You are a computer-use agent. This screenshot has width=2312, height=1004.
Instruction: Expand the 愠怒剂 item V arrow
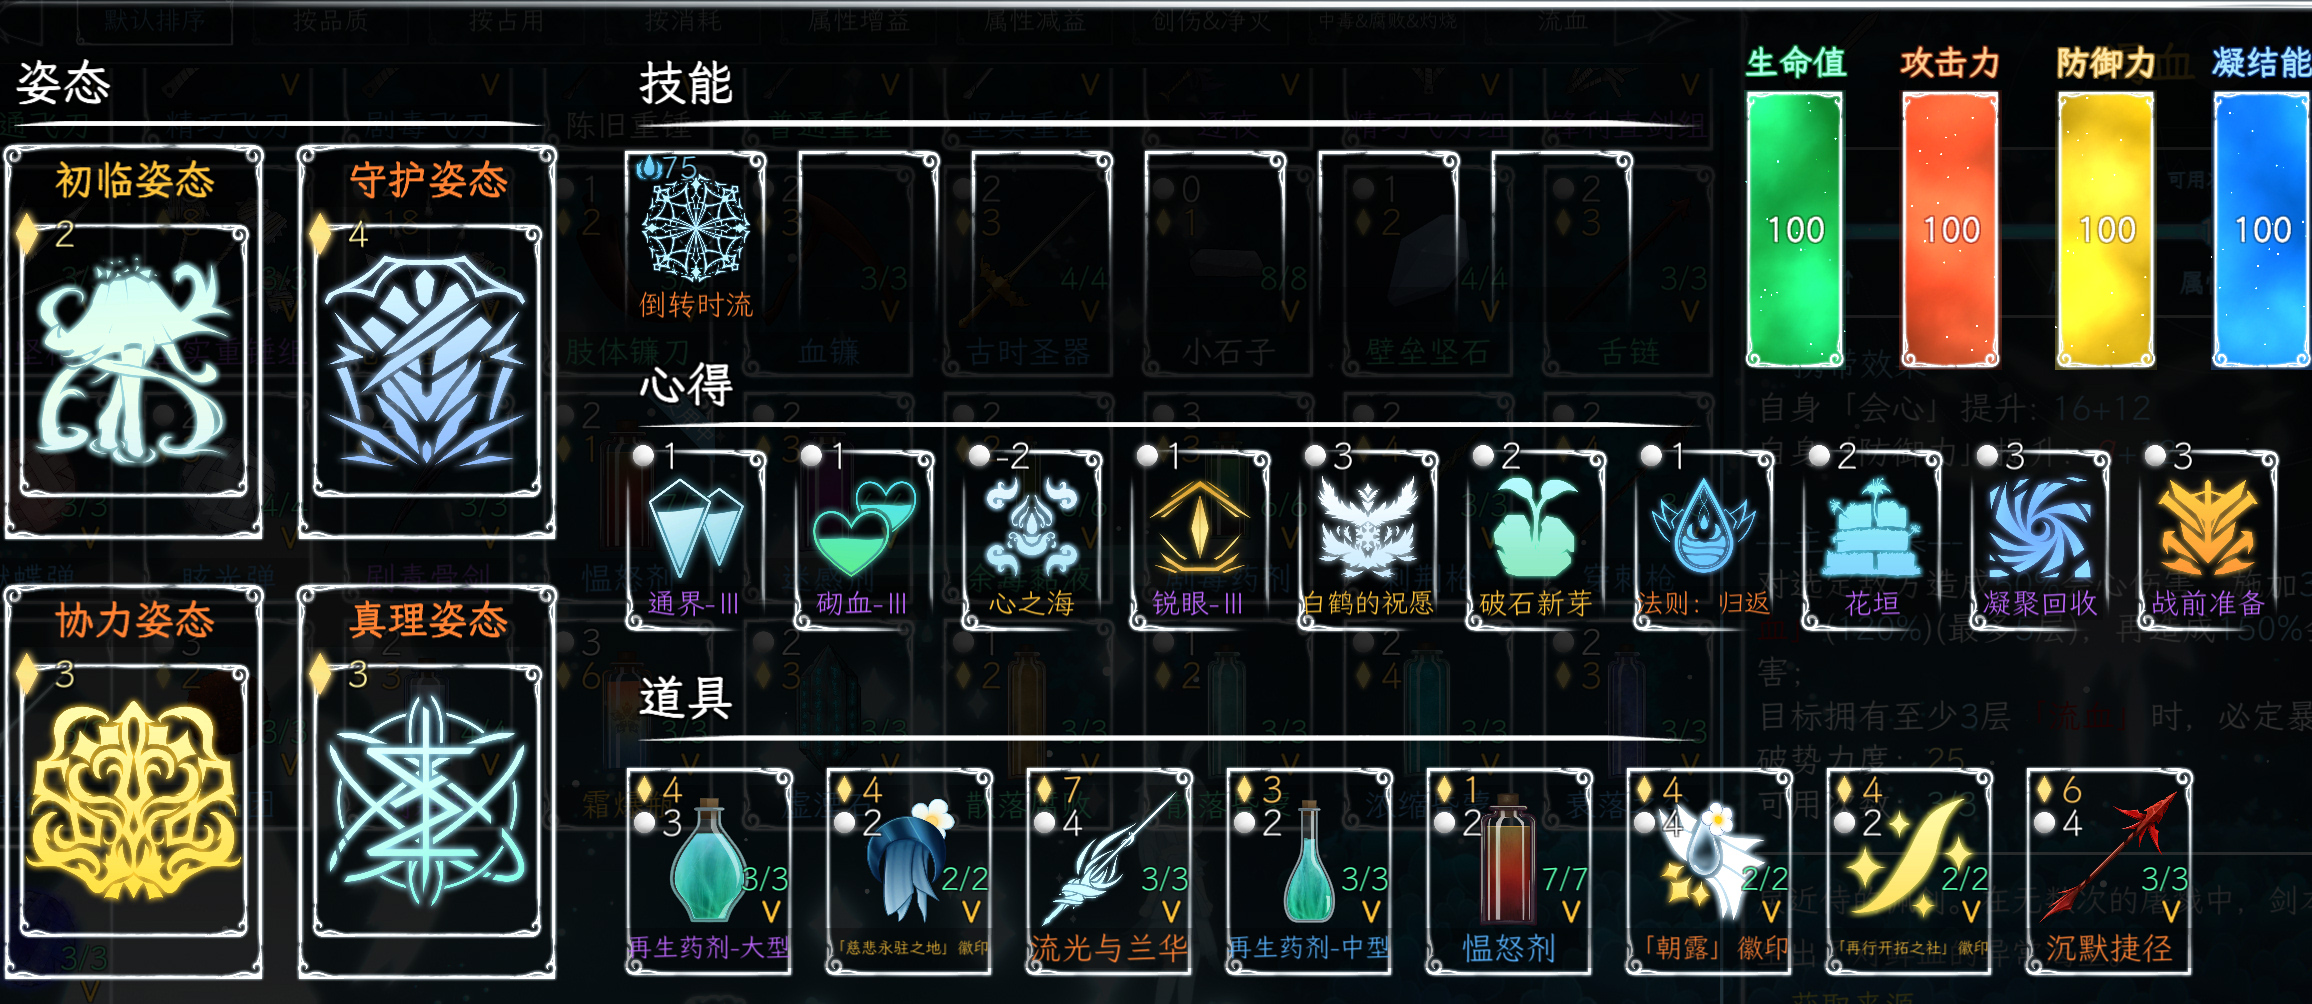pos(1571,911)
